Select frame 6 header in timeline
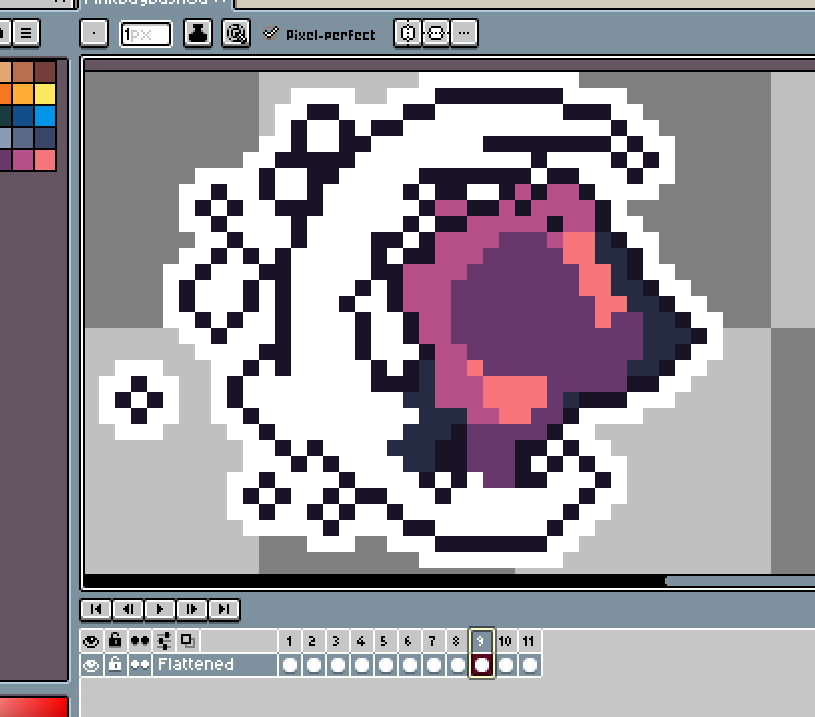This screenshot has width=815, height=717. pos(409,641)
